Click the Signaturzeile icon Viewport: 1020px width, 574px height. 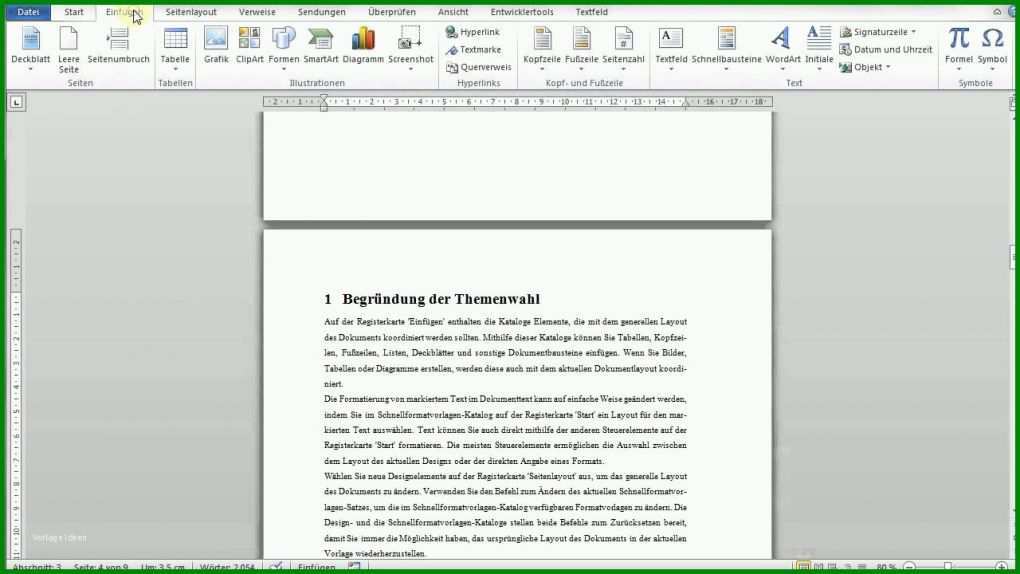[846, 32]
